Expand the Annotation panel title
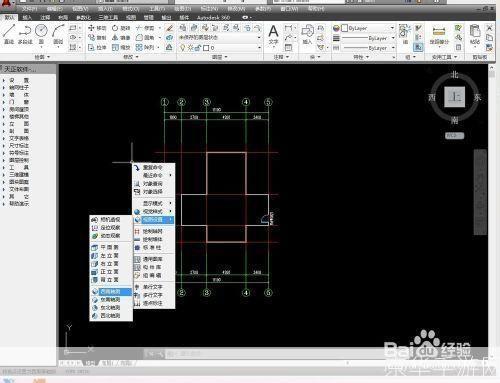This screenshot has height=383, width=500. 281,57
